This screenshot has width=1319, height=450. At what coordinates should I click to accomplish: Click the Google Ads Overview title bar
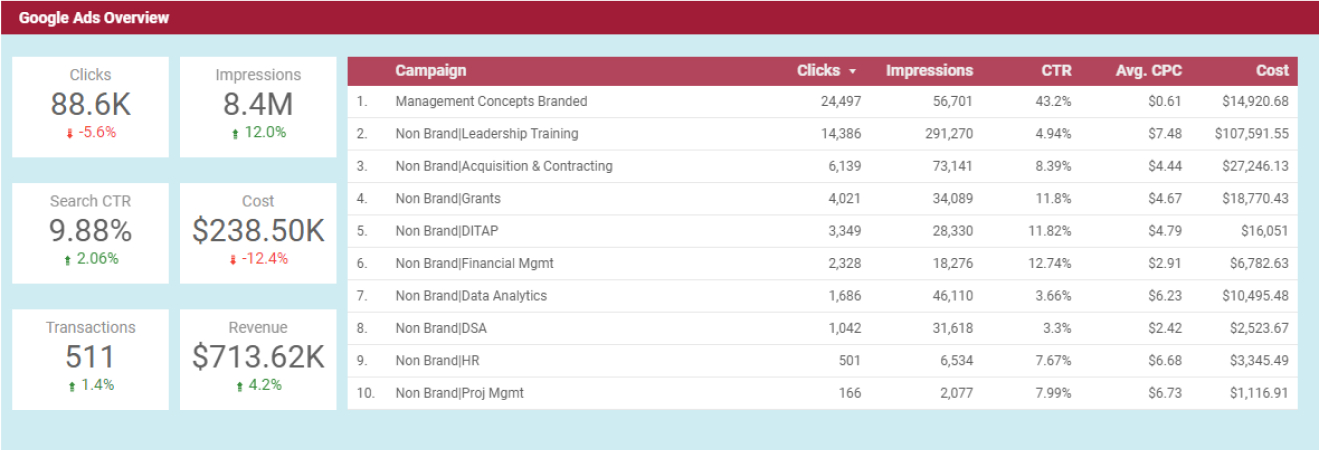tap(659, 17)
